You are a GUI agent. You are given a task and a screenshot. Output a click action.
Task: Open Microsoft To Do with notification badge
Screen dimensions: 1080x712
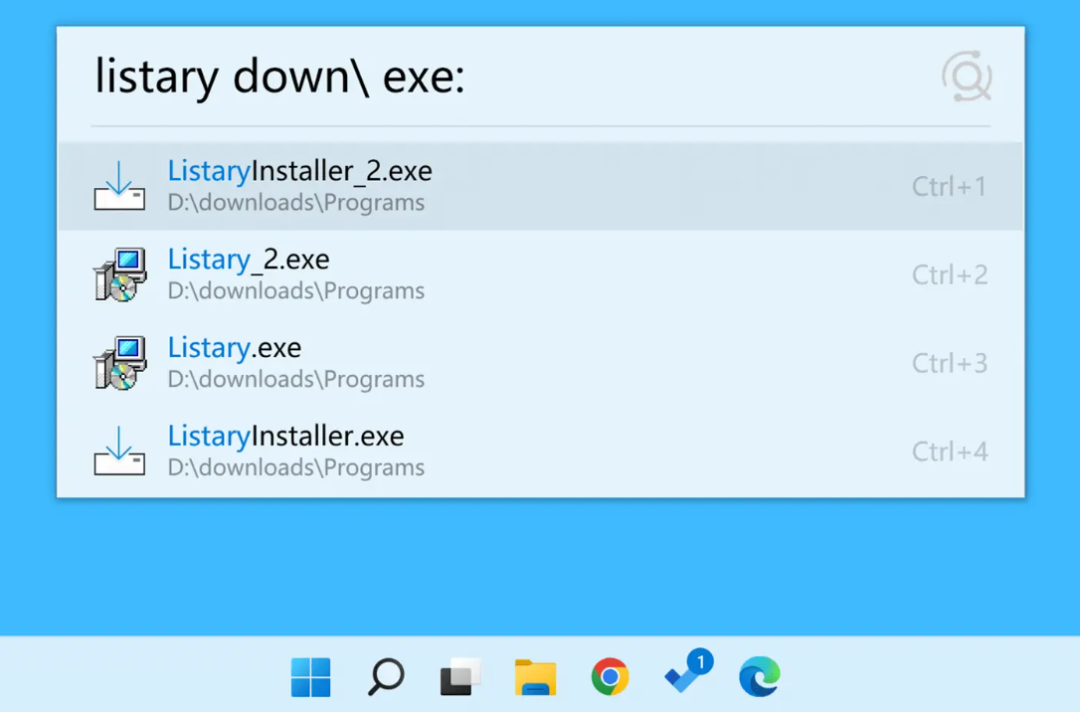[684, 677]
